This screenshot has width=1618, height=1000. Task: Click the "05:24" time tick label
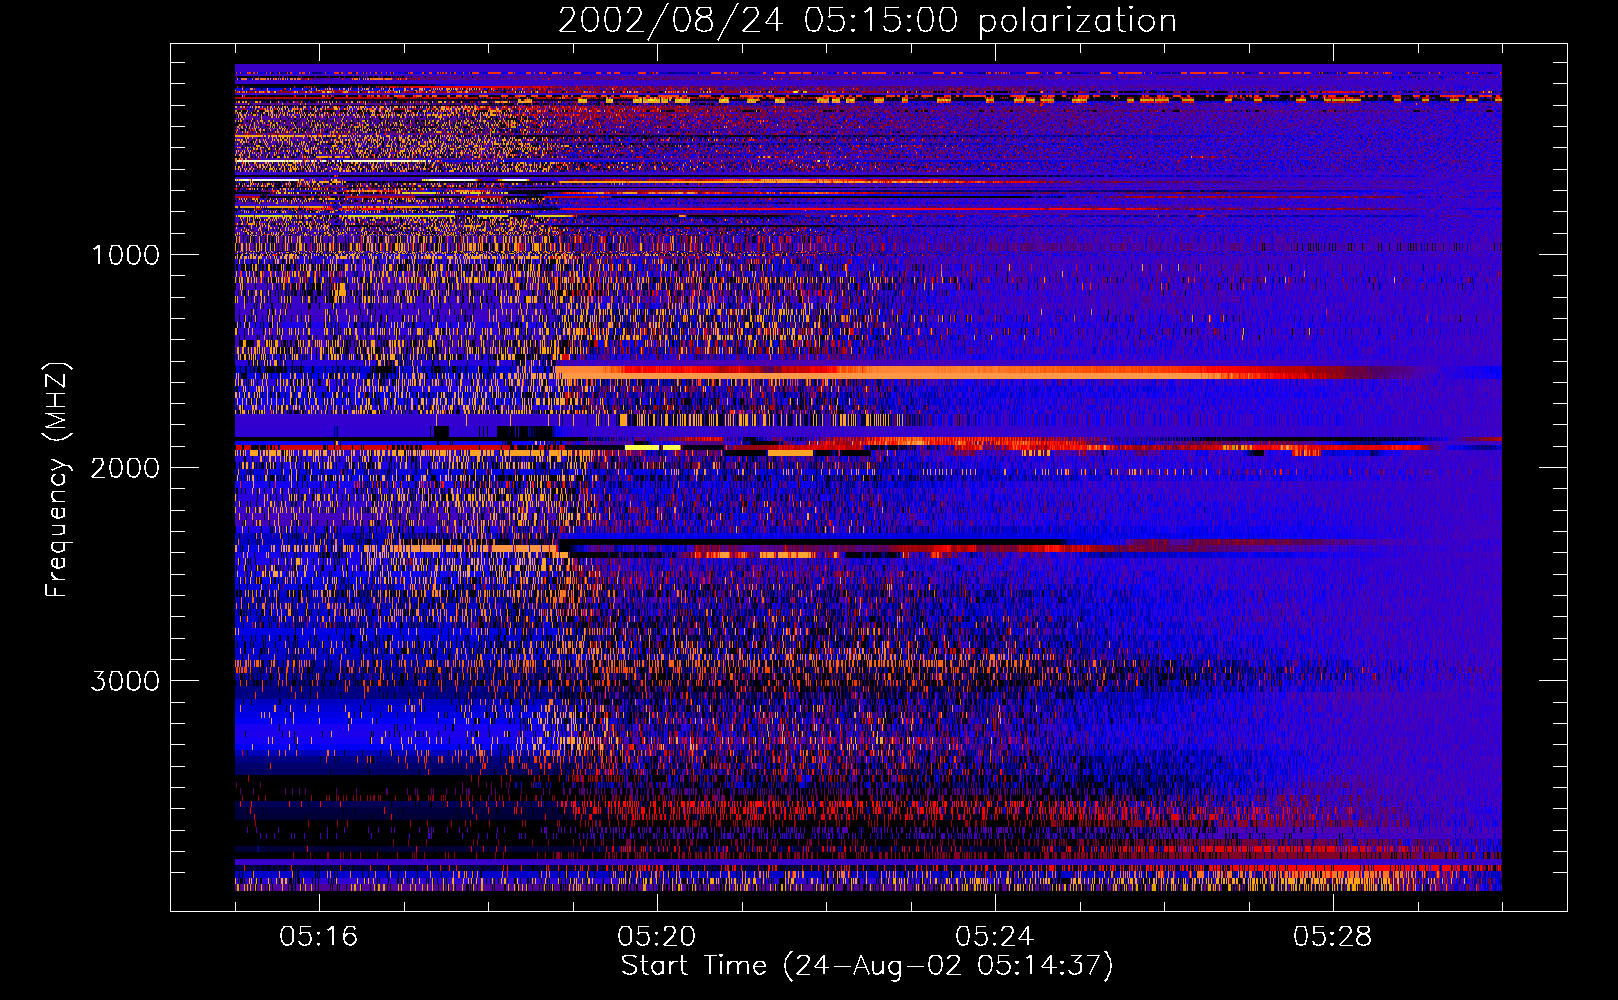[x=995, y=937]
